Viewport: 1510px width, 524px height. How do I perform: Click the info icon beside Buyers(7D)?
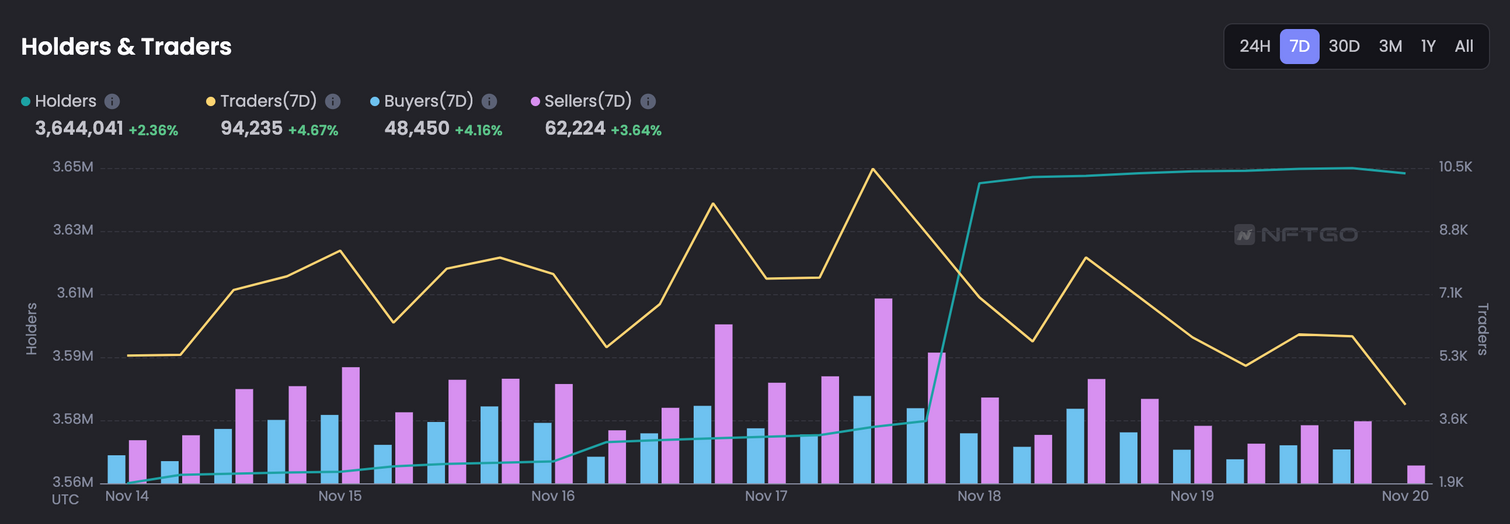coord(489,101)
